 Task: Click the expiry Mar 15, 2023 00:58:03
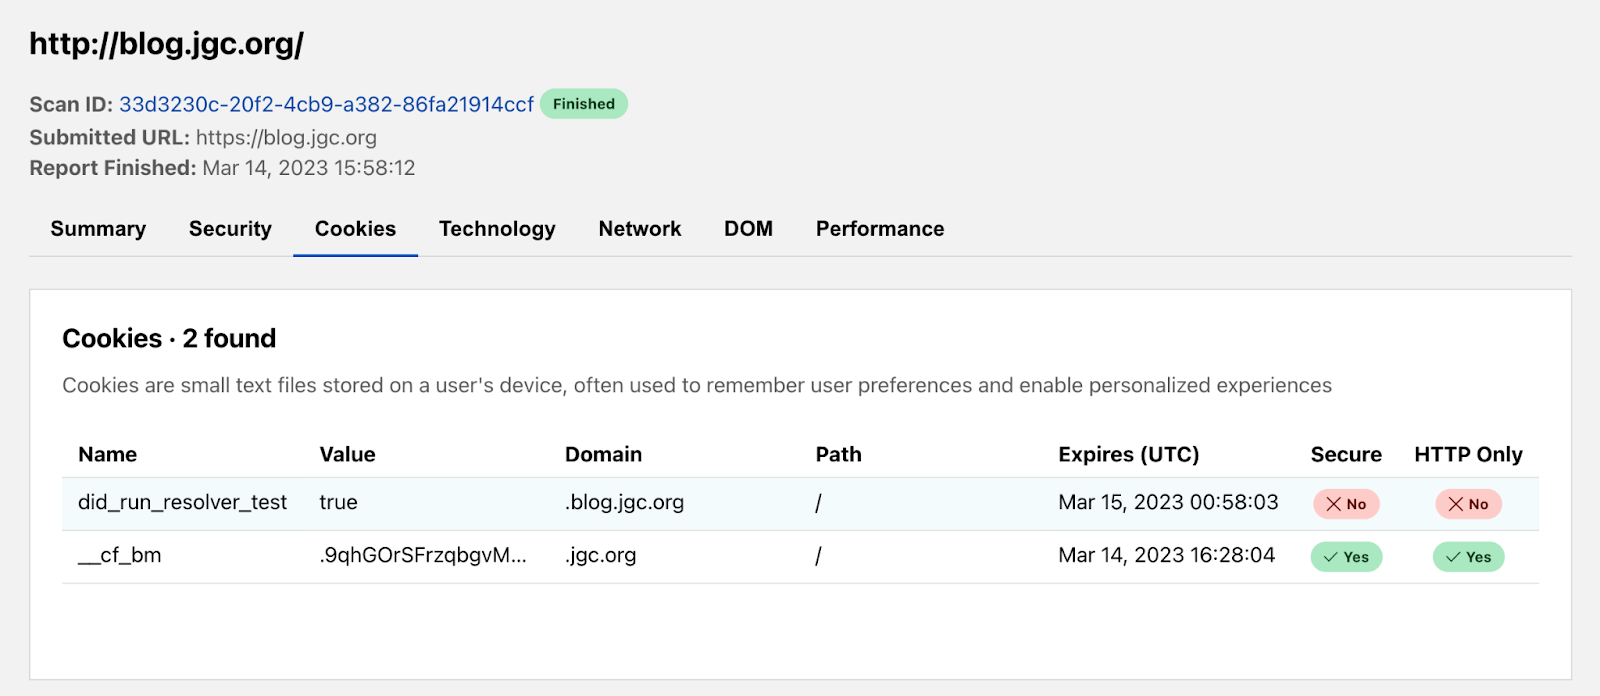pos(1168,502)
